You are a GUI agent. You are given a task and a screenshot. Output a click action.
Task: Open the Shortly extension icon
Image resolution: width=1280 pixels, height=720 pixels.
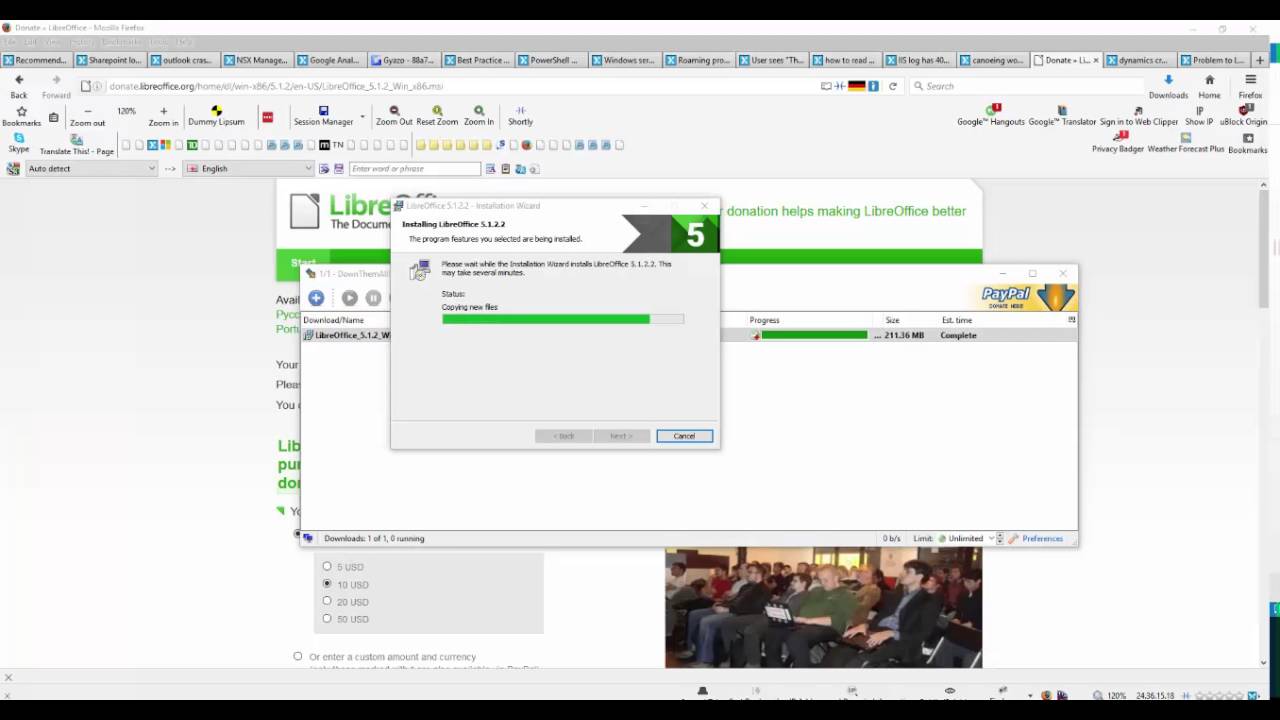tap(520, 111)
